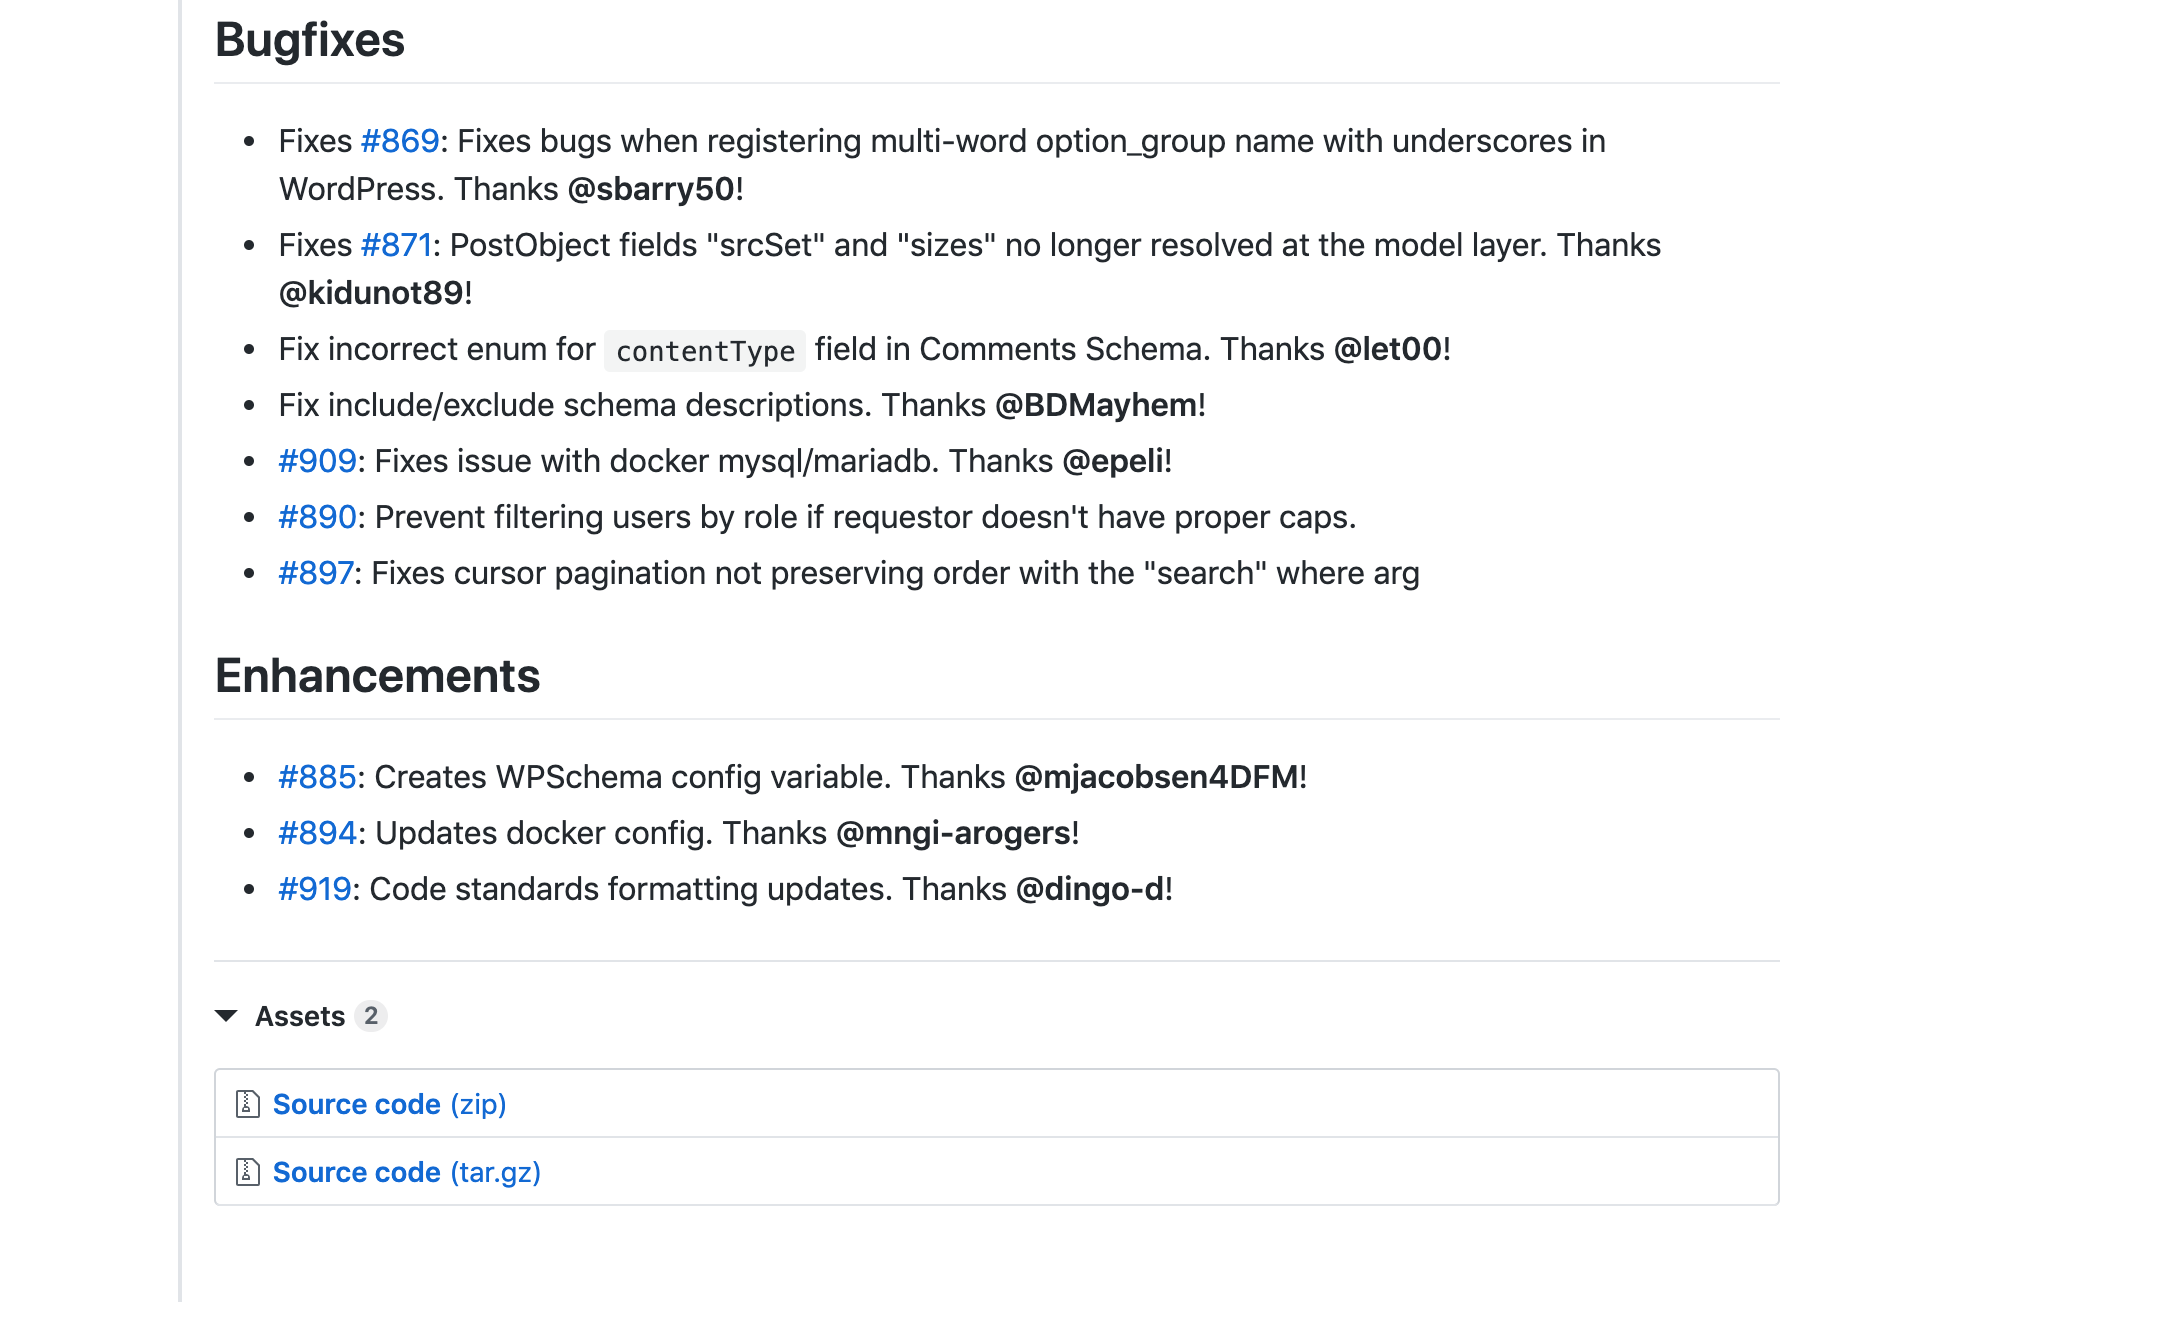The image size is (2182, 1328).
Task: Collapse the Assets section triangle
Action: tap(226, 1016)
